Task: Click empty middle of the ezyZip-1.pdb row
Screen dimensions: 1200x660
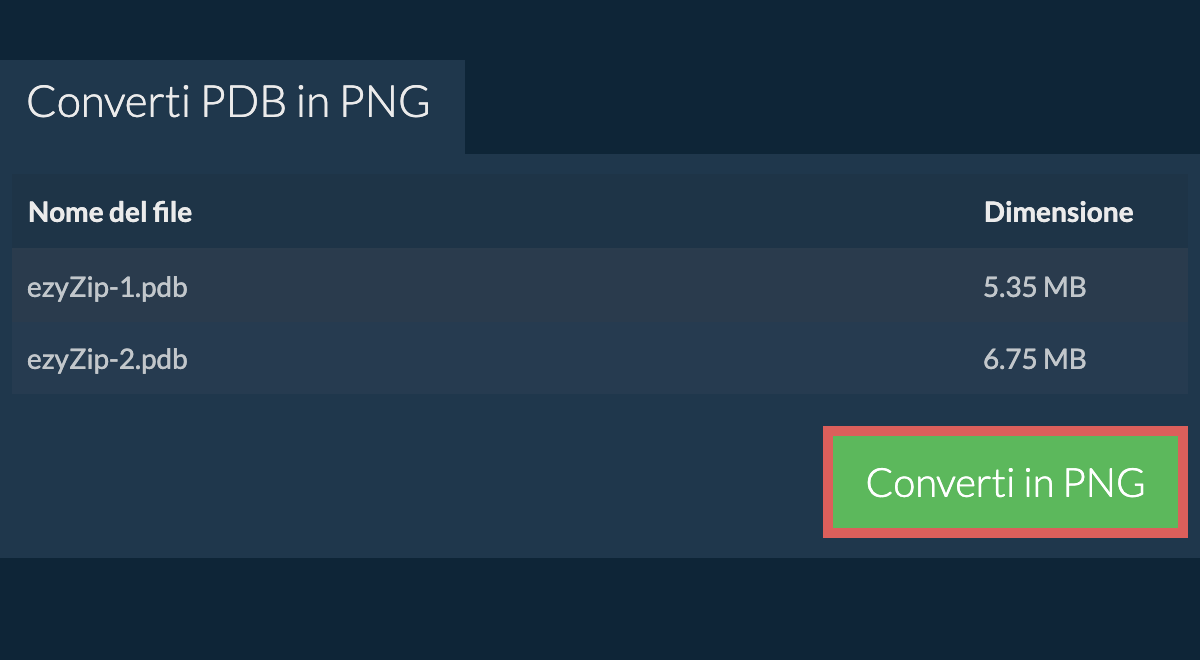Action: point(580,288)
